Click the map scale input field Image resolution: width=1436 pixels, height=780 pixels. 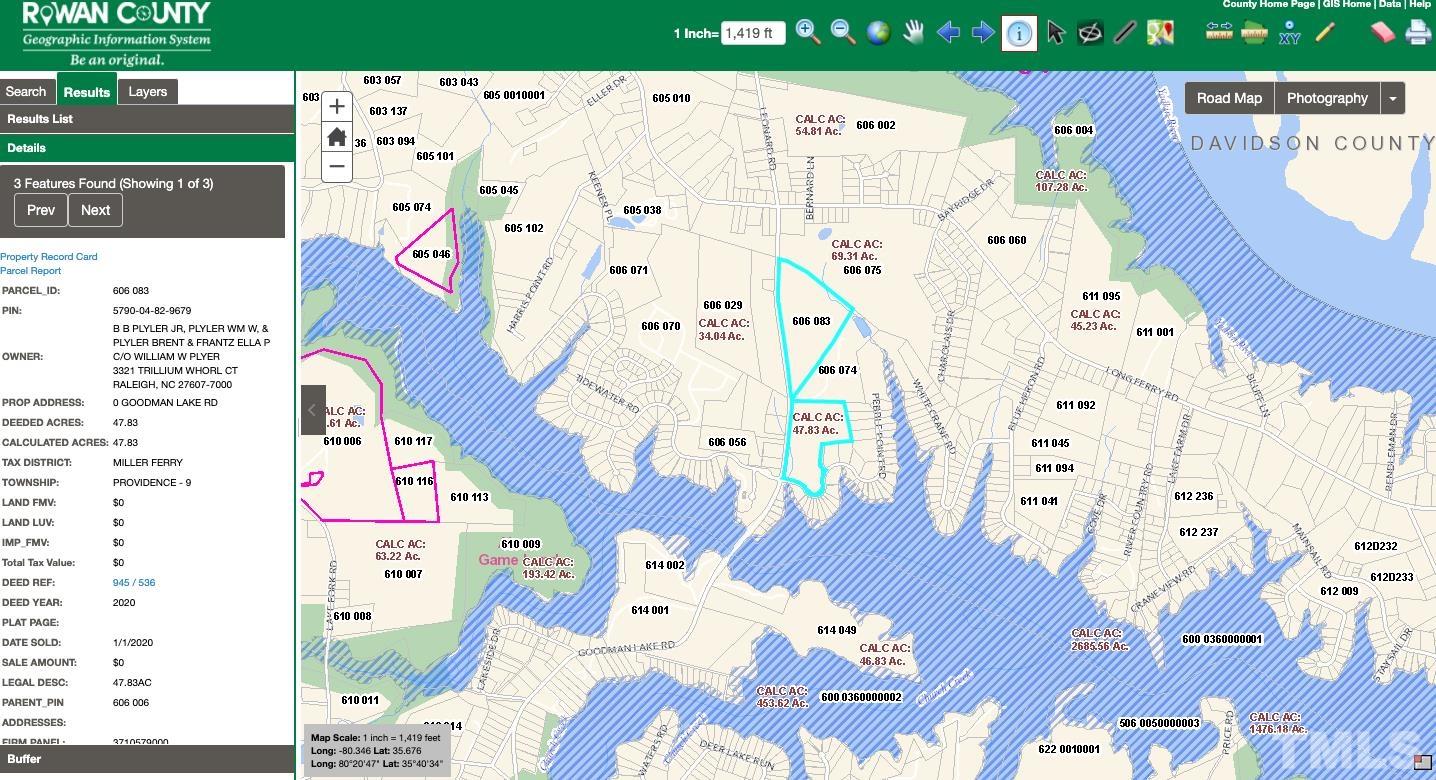pyautogui.click(x=752, y=33)
